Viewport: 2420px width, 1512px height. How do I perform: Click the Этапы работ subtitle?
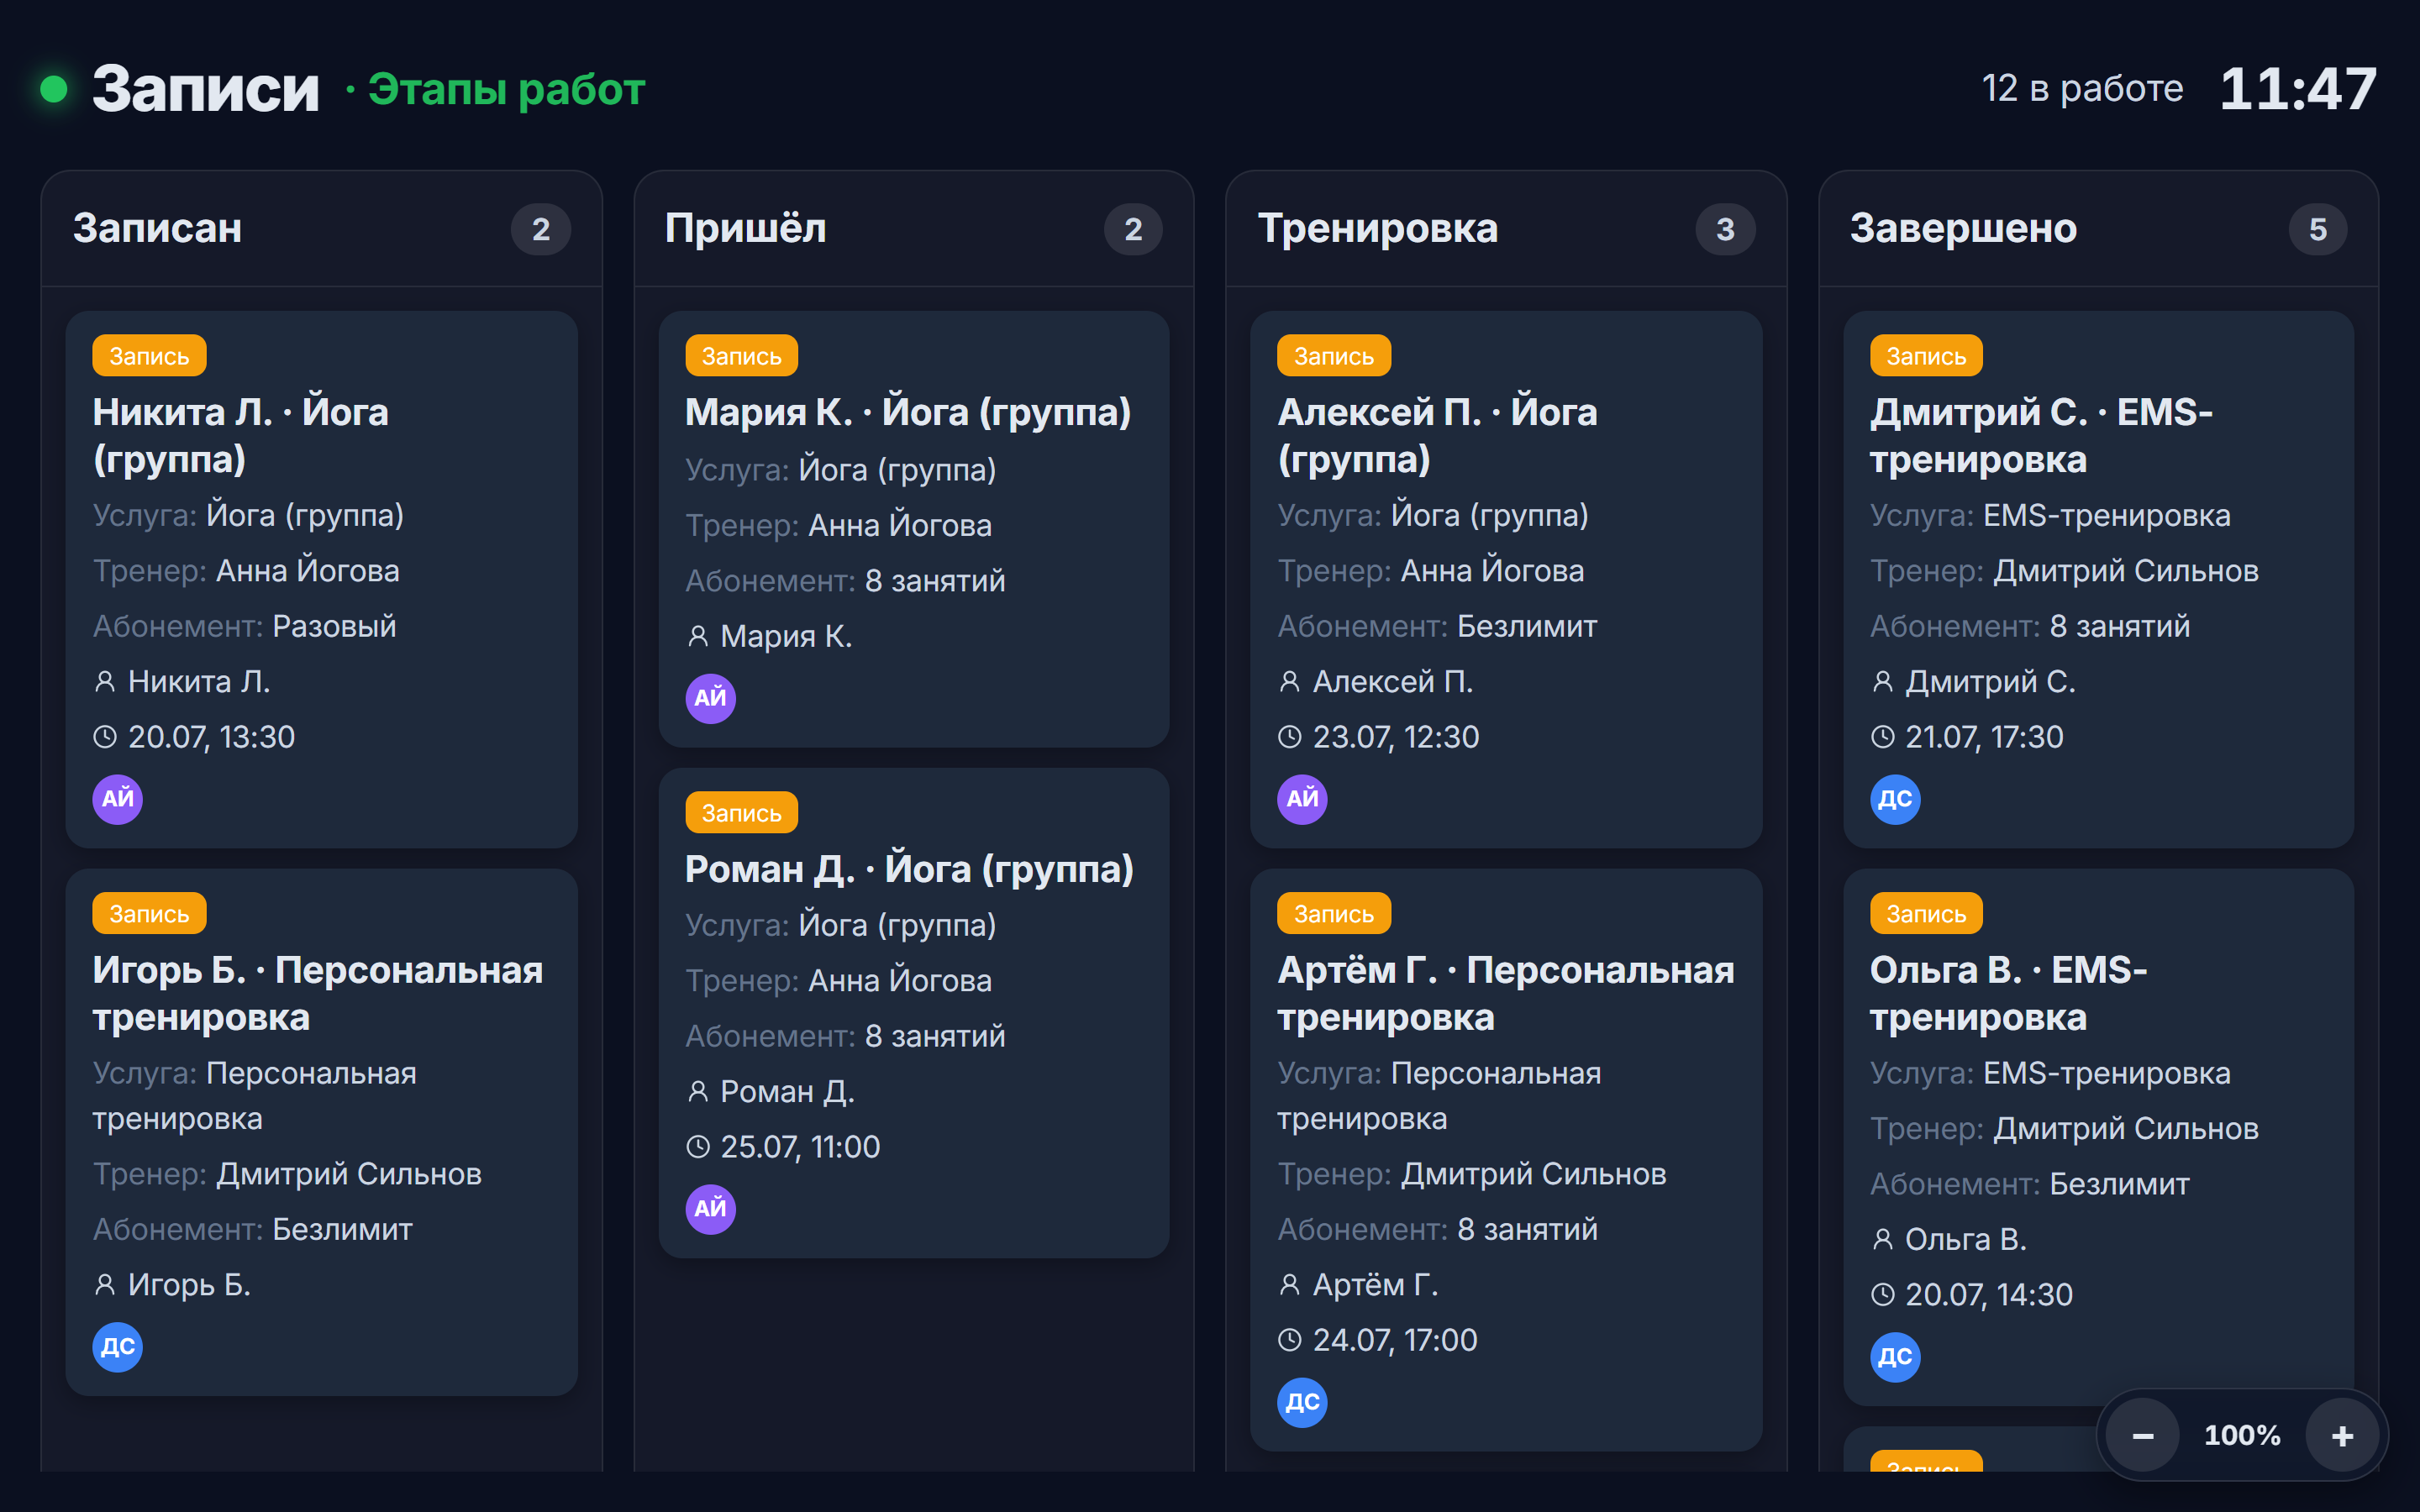coord(506,90)
